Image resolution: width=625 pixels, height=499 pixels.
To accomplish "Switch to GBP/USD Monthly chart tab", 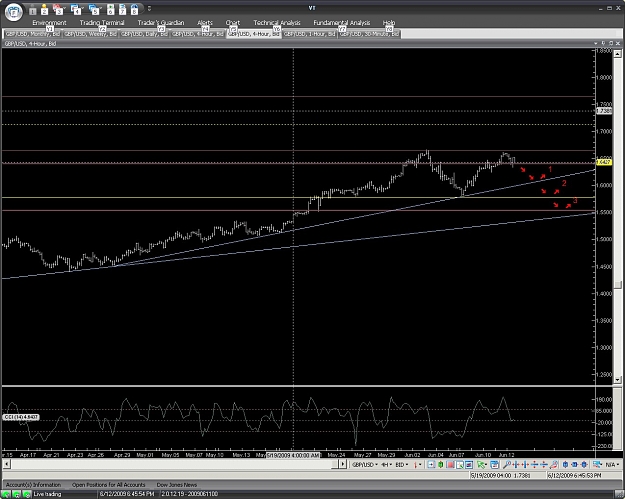I will pos(33,34).
